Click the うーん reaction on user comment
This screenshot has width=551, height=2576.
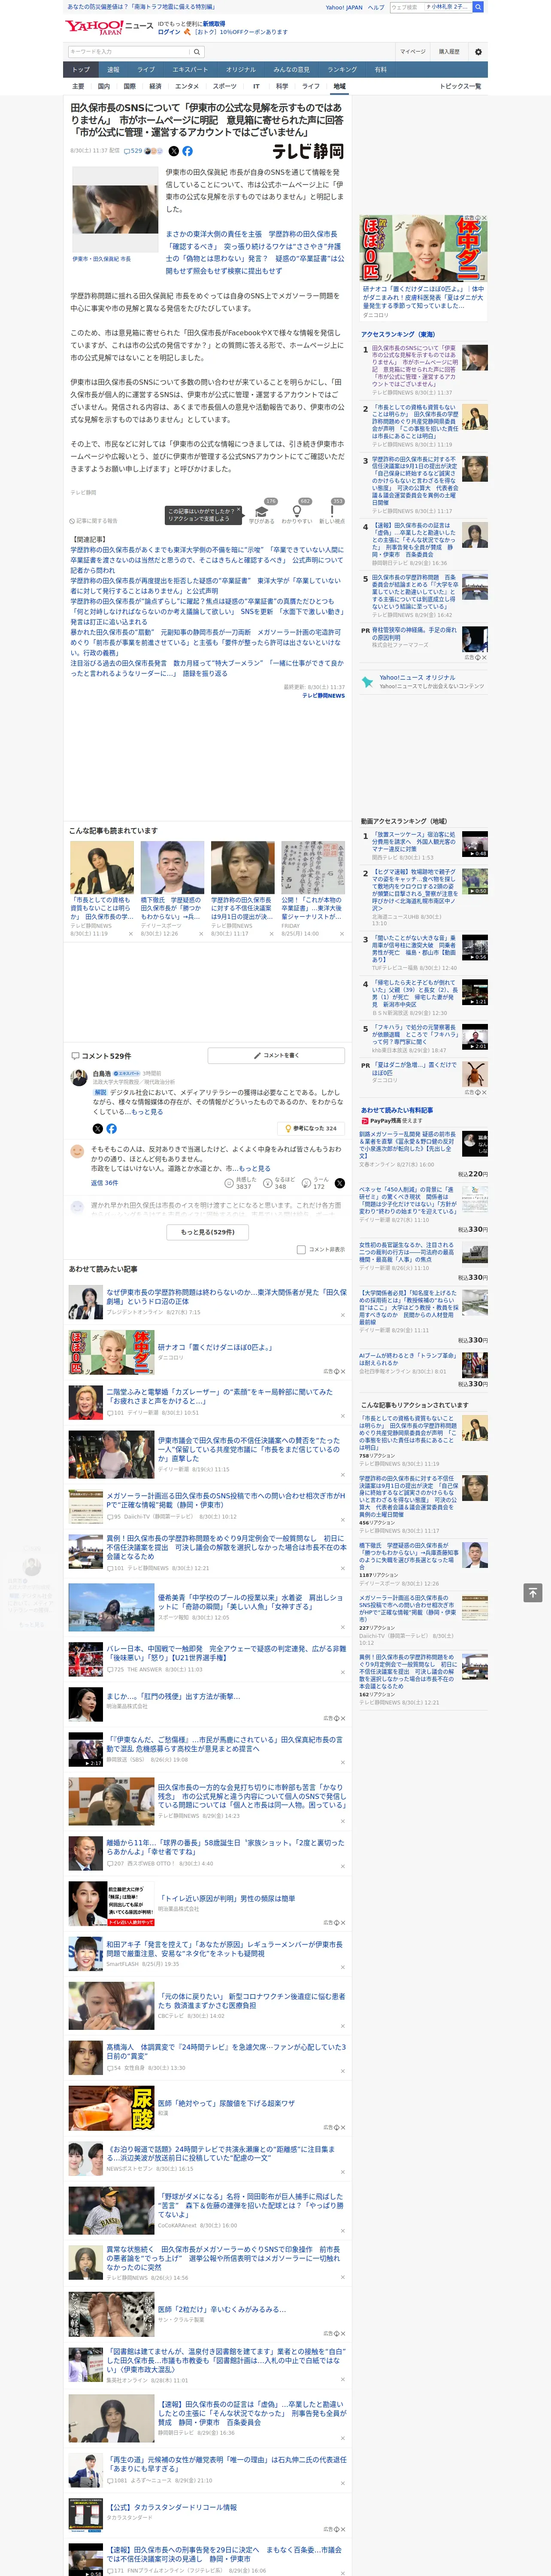[x=316, y=1183]
